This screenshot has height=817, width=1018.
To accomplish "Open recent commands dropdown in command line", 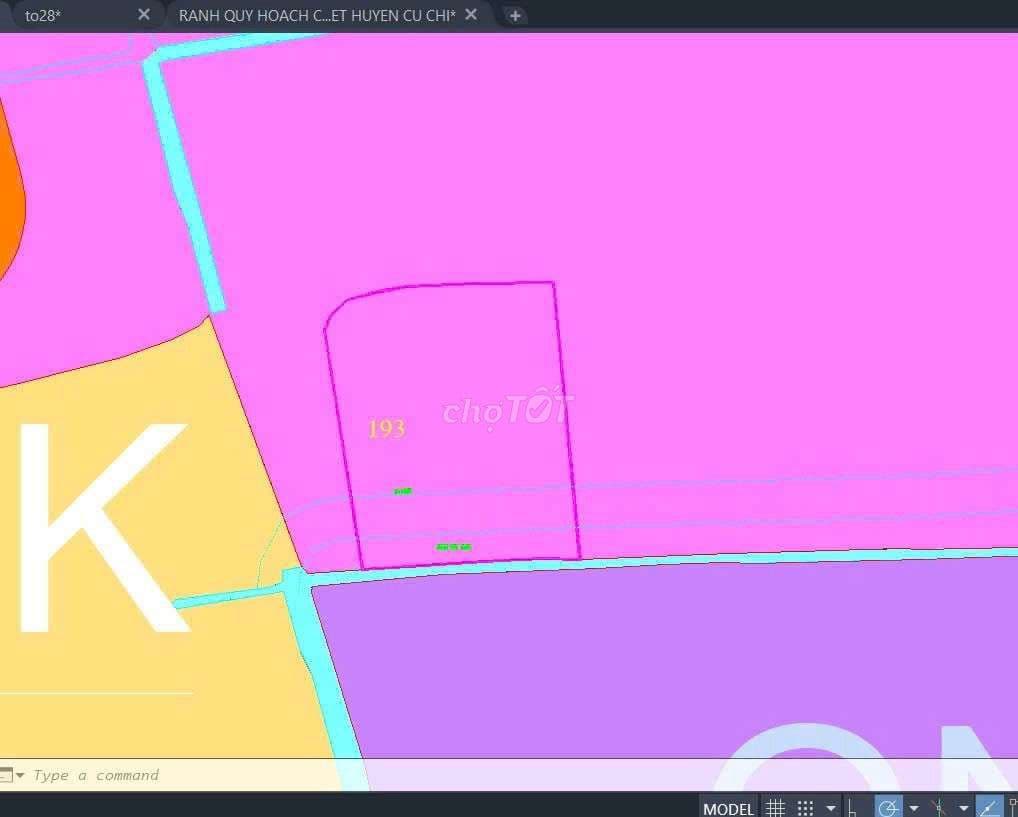I will pyautogui.click(x=20, y=775).
